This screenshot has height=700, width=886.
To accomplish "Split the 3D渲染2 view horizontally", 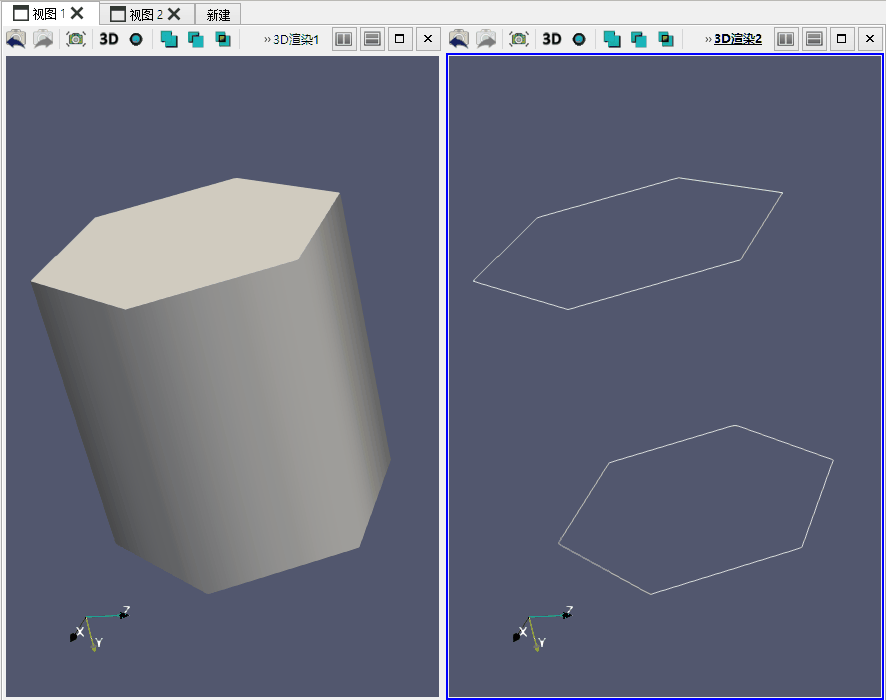I will pyautogui.click(x=786, y=39).
